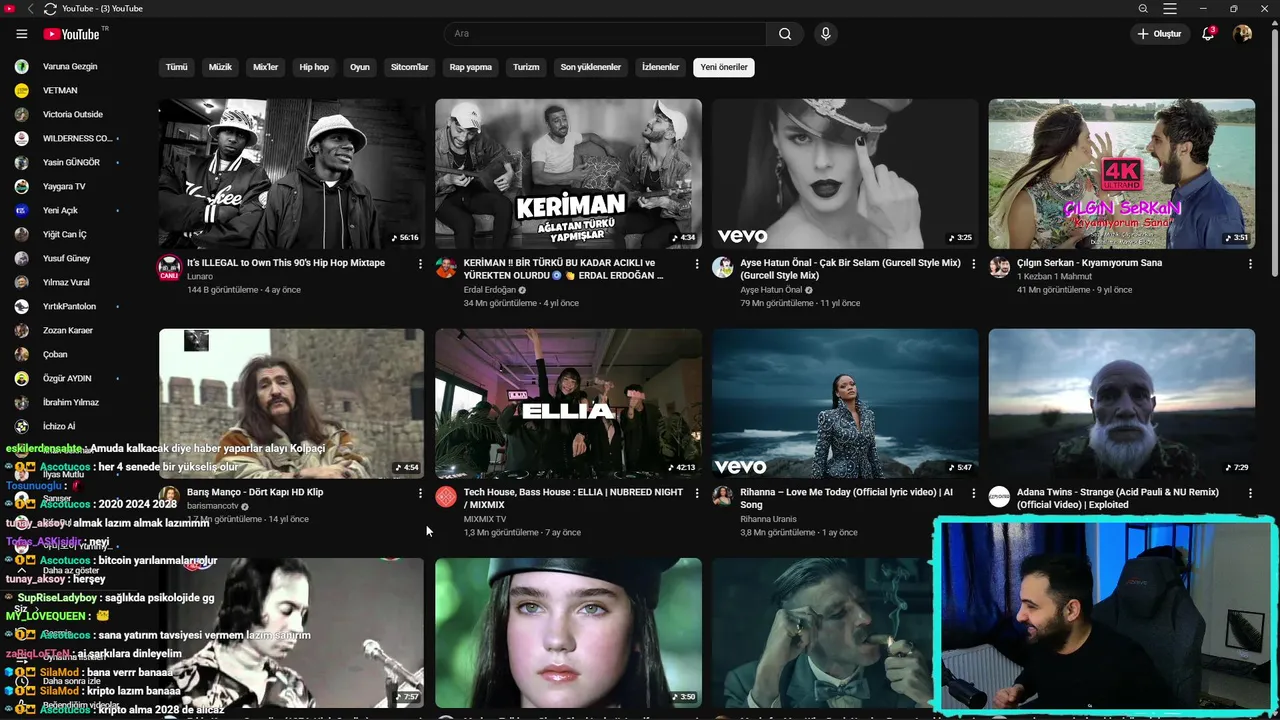Select the Mix'ler filter chip
Screen dimensions: 1280x720
click(265, 67)
